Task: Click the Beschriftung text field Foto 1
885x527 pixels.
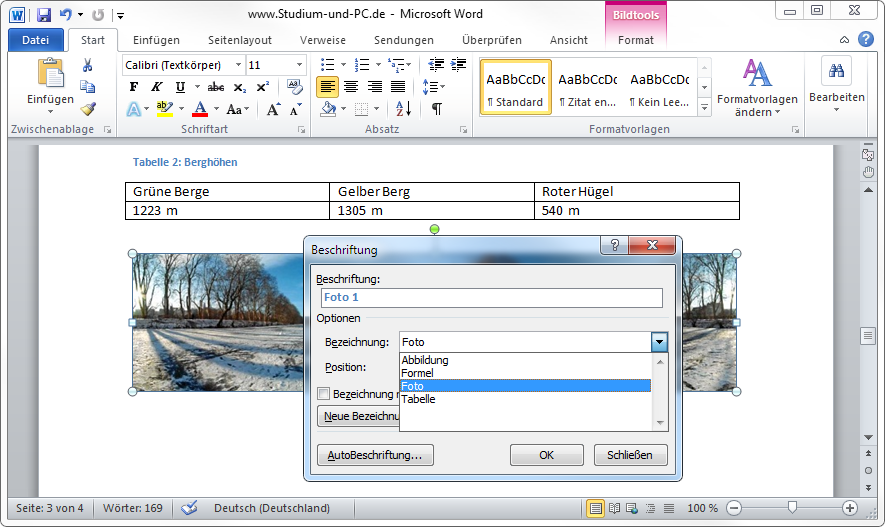Action: coord(492,297)
